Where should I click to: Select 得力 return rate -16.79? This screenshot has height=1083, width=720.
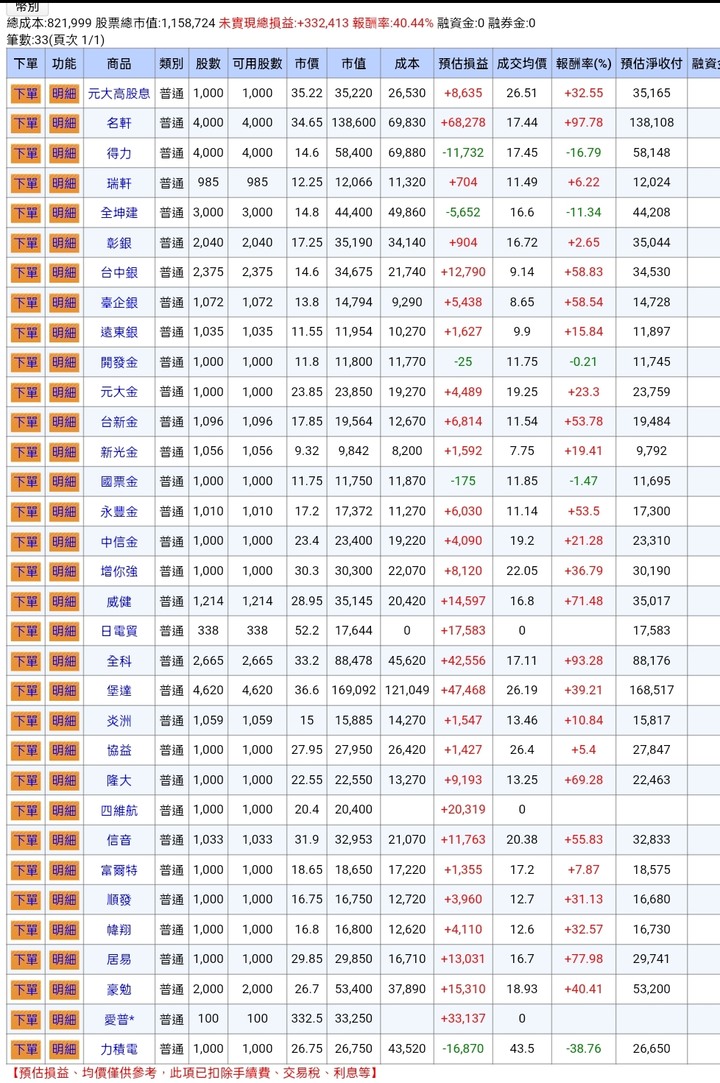pyautogui.click(x=584, y=153)
